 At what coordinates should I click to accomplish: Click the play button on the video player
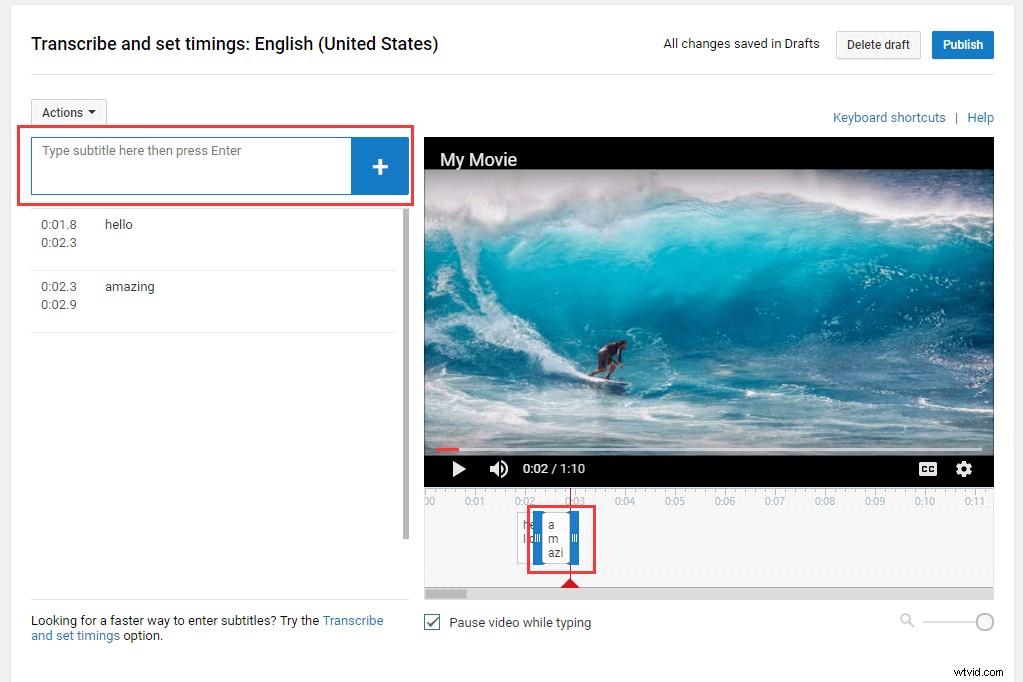pyautogui.click(x=459, y=468)
